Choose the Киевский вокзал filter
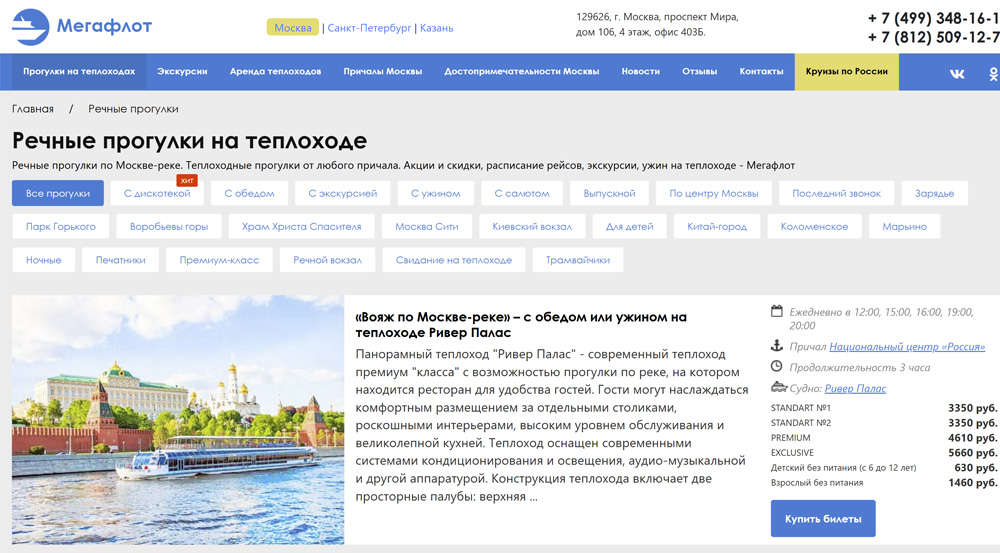This screenshot has width=1000, height=553. tap(532, 226)
